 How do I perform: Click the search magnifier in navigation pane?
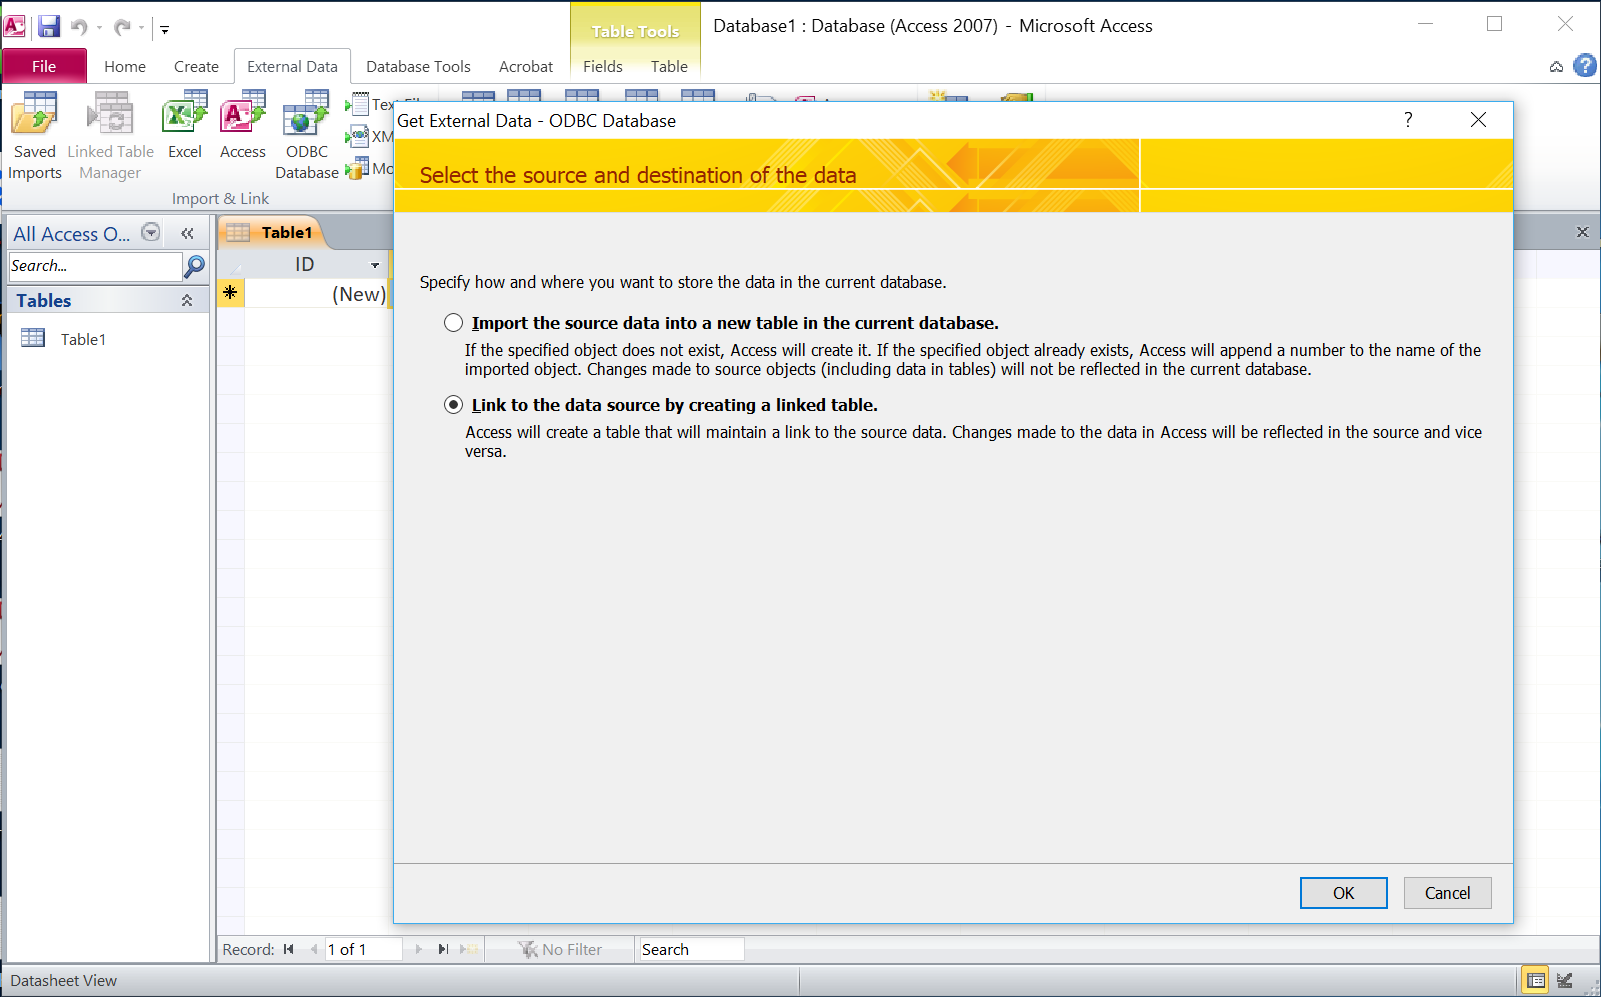[x=195, y=266]
